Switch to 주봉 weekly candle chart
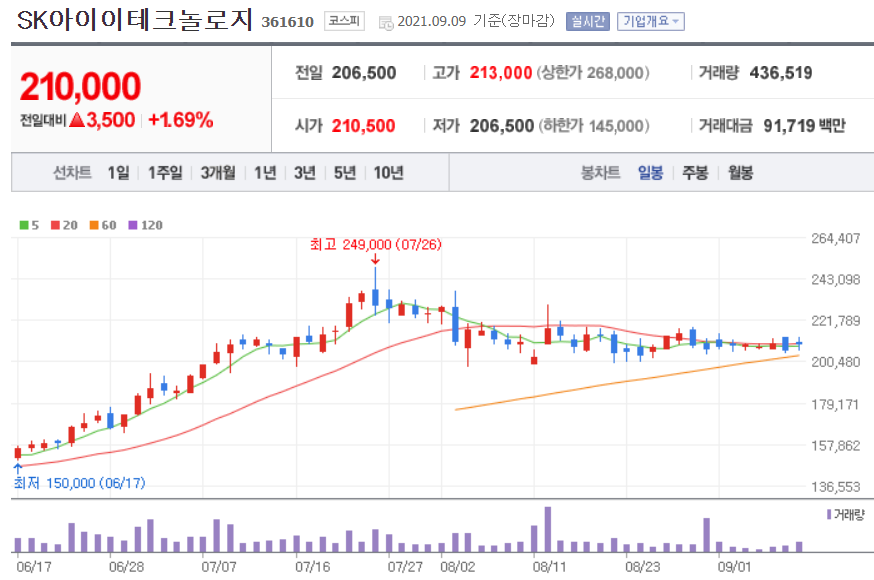 tap(695, 173)
